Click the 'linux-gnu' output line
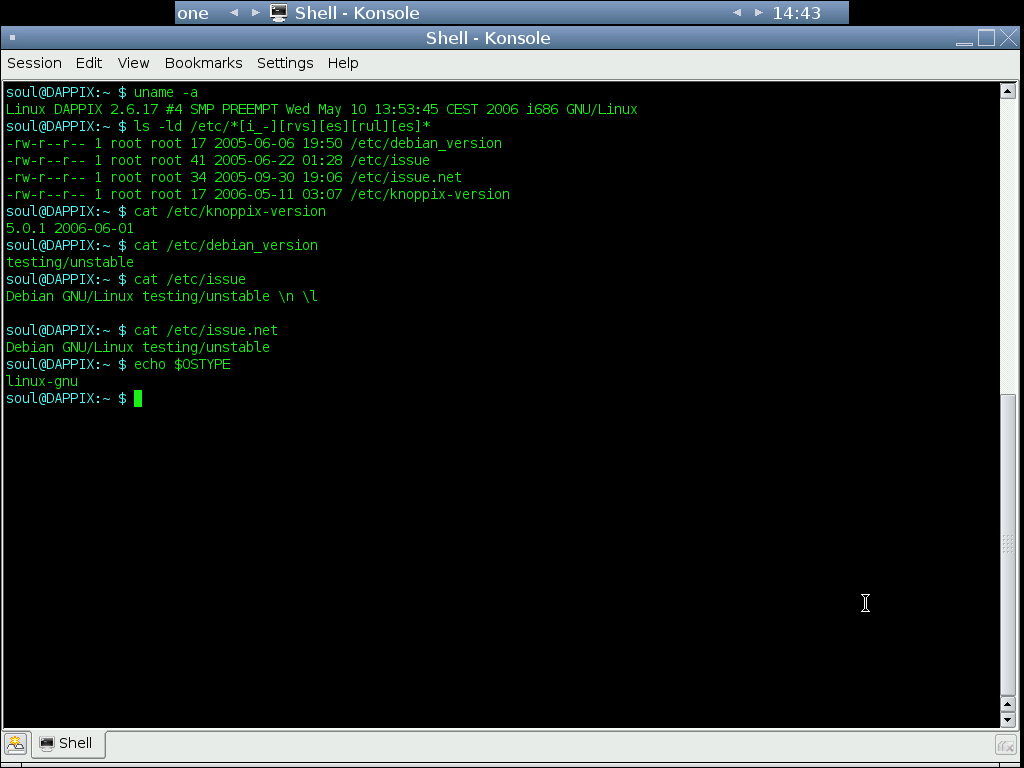The width and height of the screenshot is (1024, 768). (42, 381)
